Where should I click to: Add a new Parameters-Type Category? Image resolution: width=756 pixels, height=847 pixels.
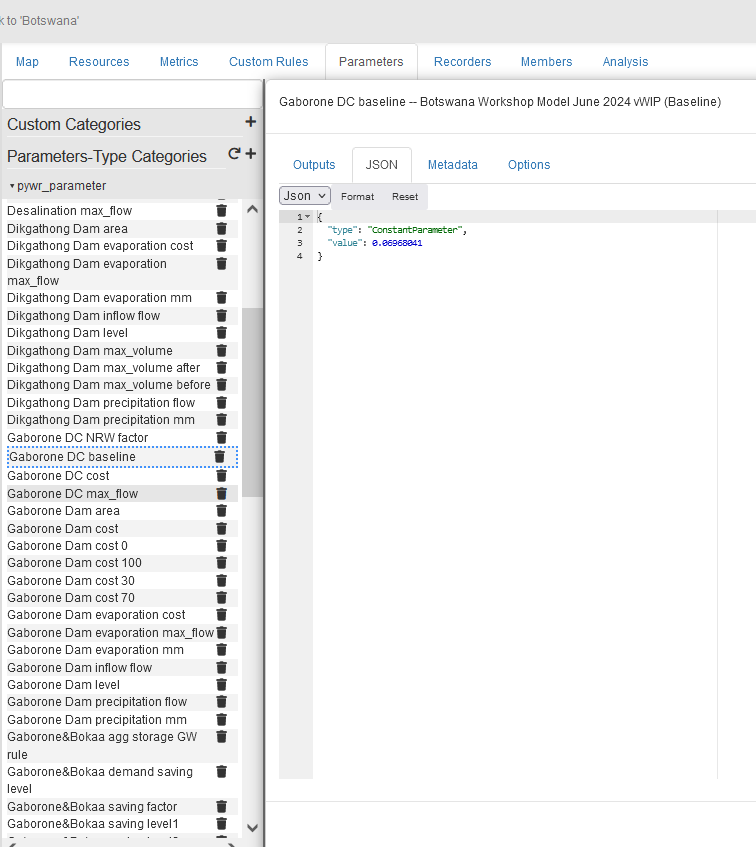click(251, 155)
